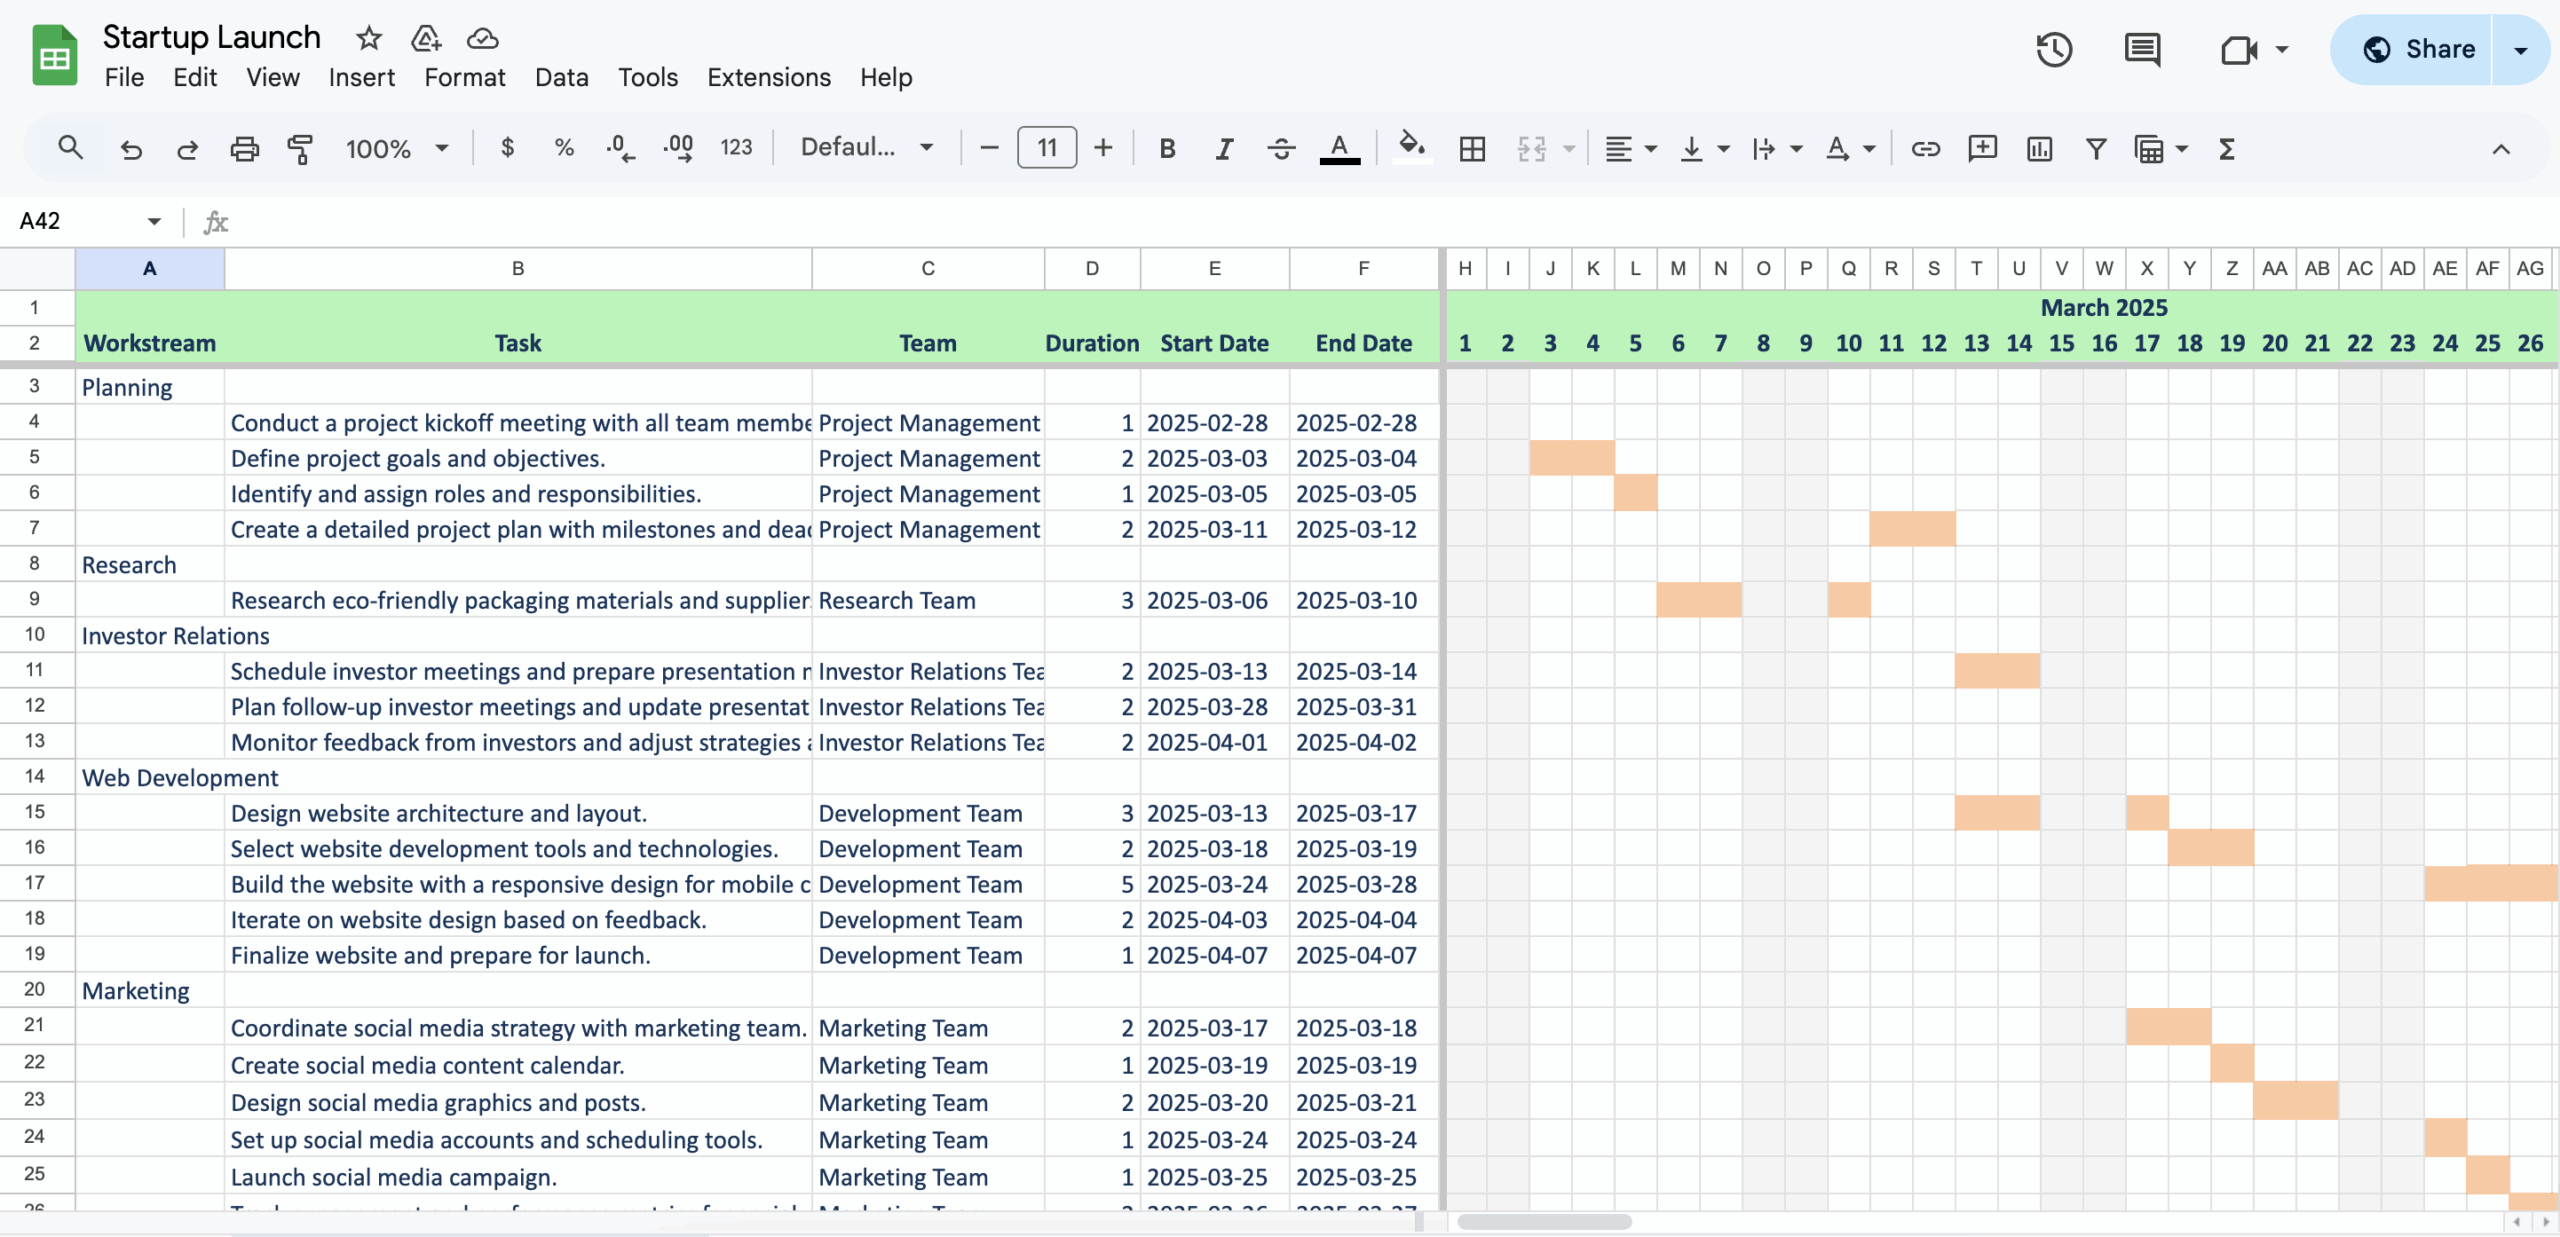Screen dimensions: 2560x1237
Task: Click the functions sum icon
Action: 2227,148
